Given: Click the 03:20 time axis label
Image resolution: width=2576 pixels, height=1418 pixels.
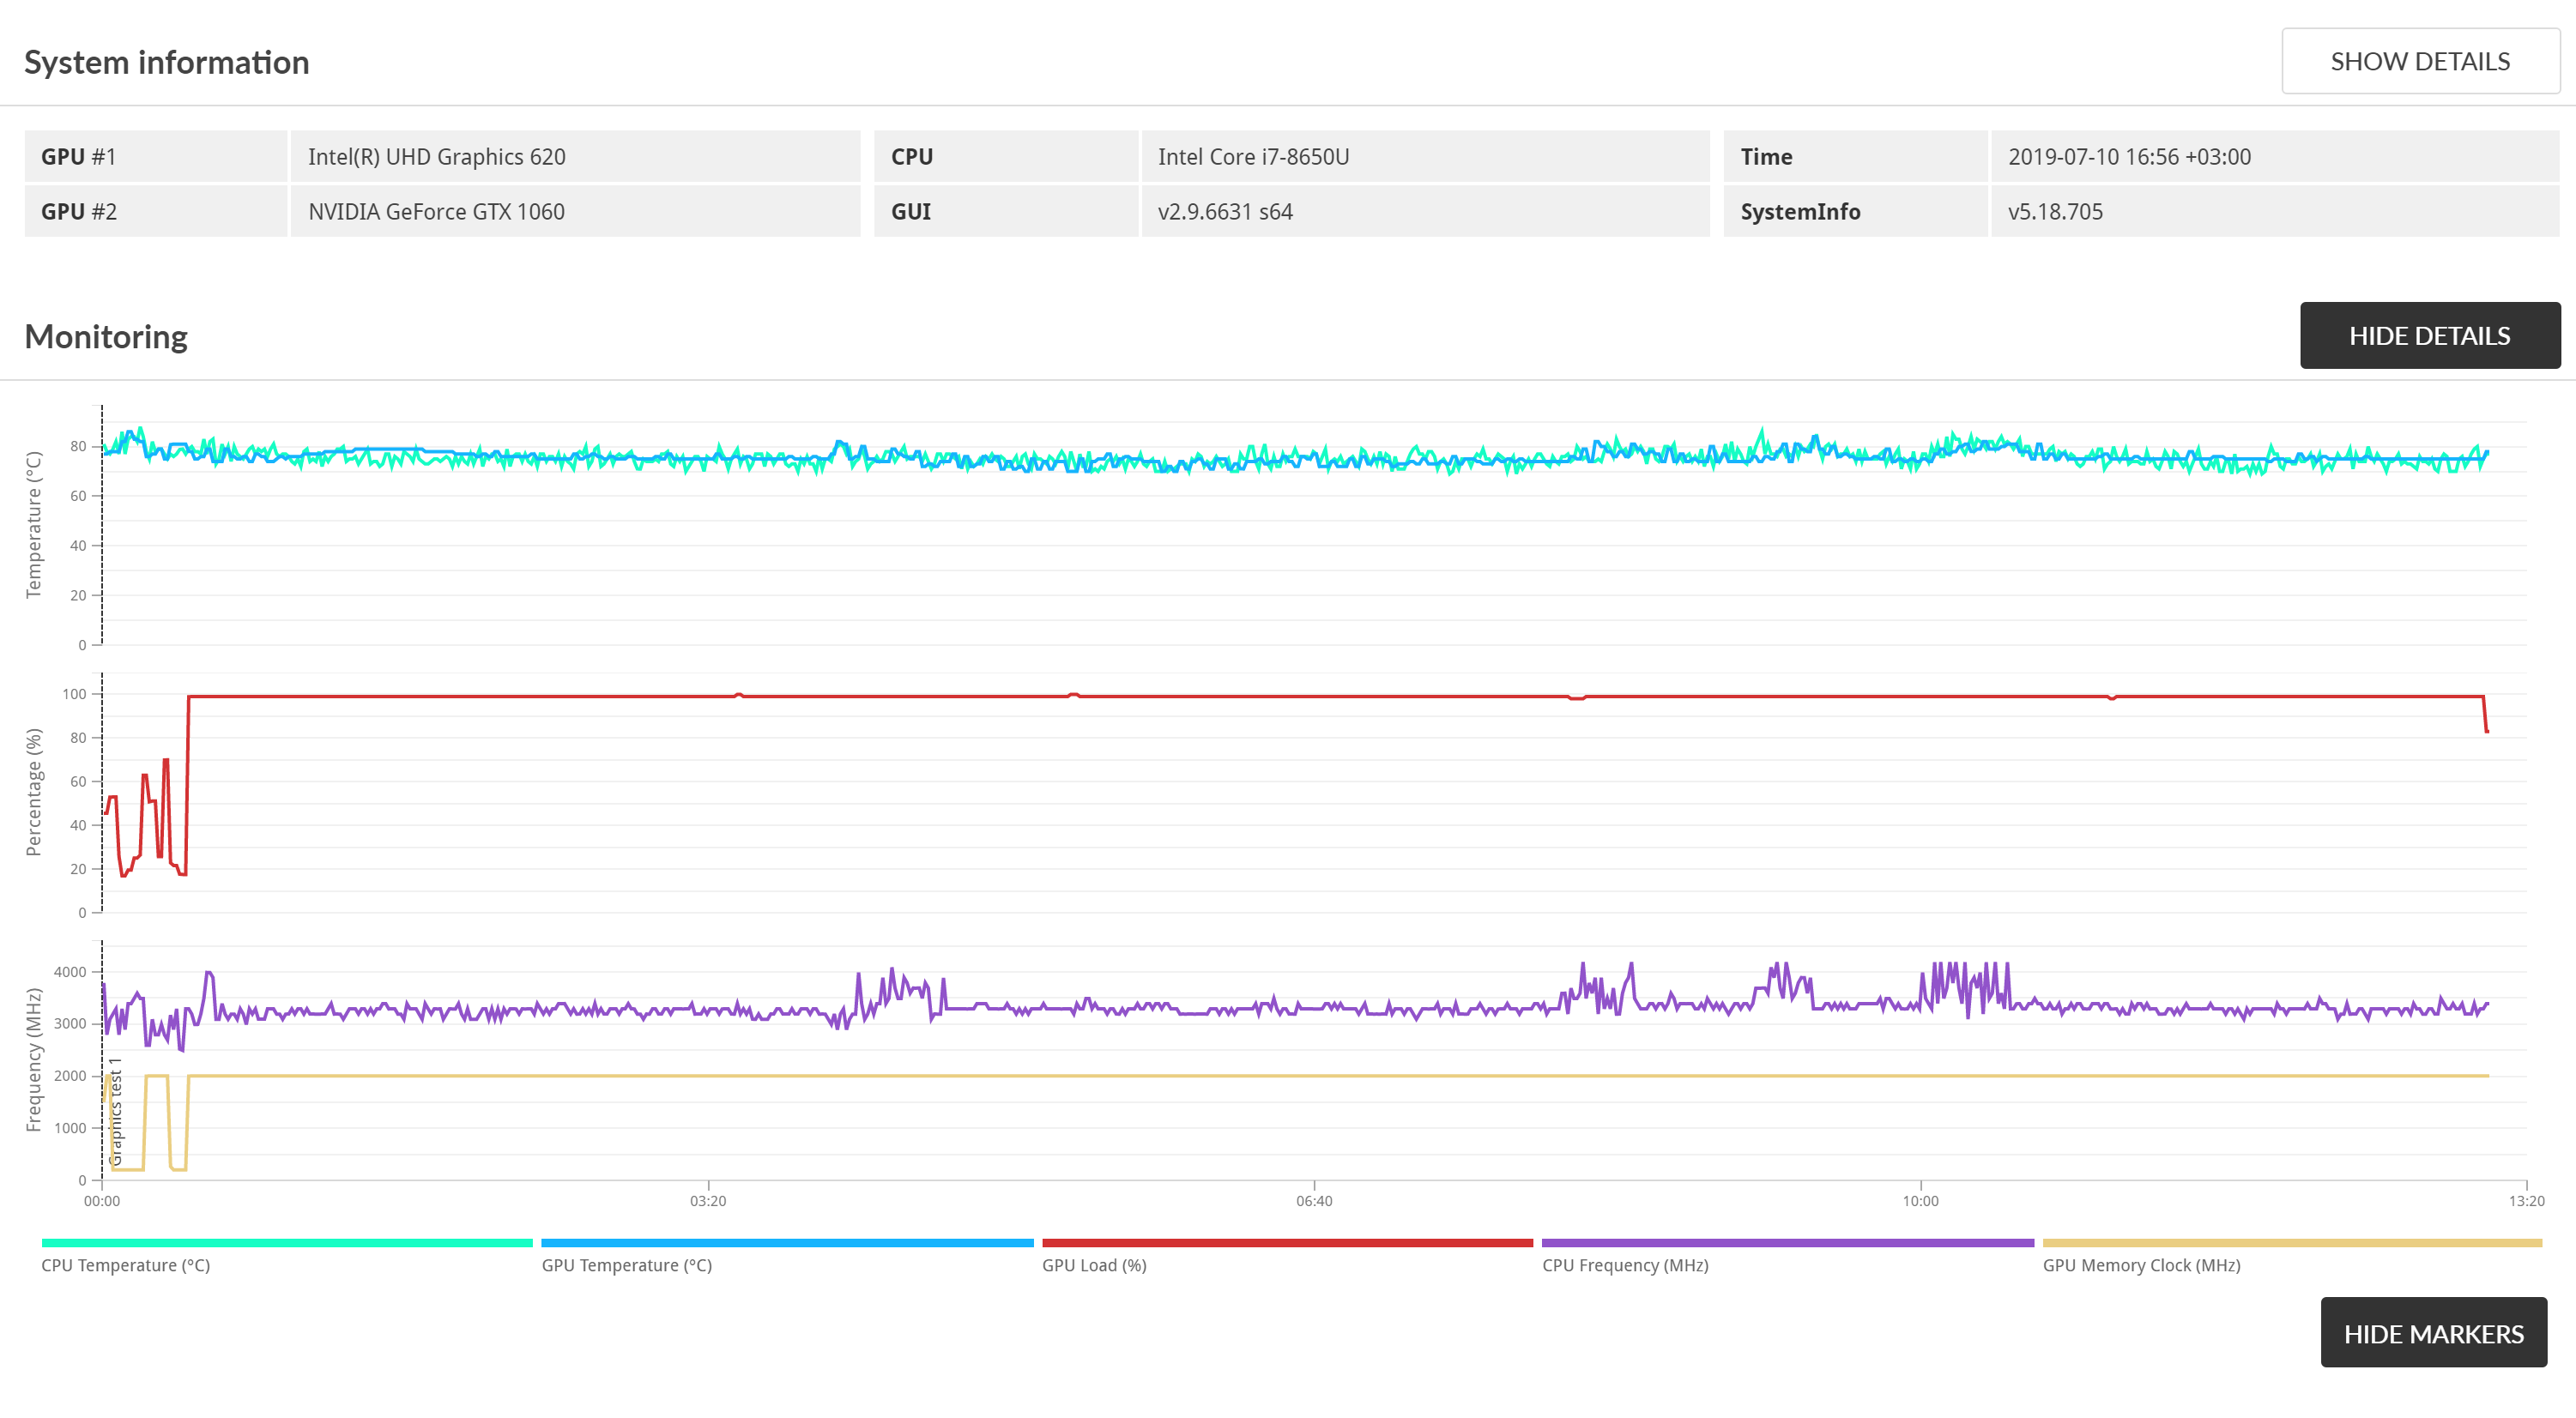Looking at the screenshot, I should tap(708, 1201).
